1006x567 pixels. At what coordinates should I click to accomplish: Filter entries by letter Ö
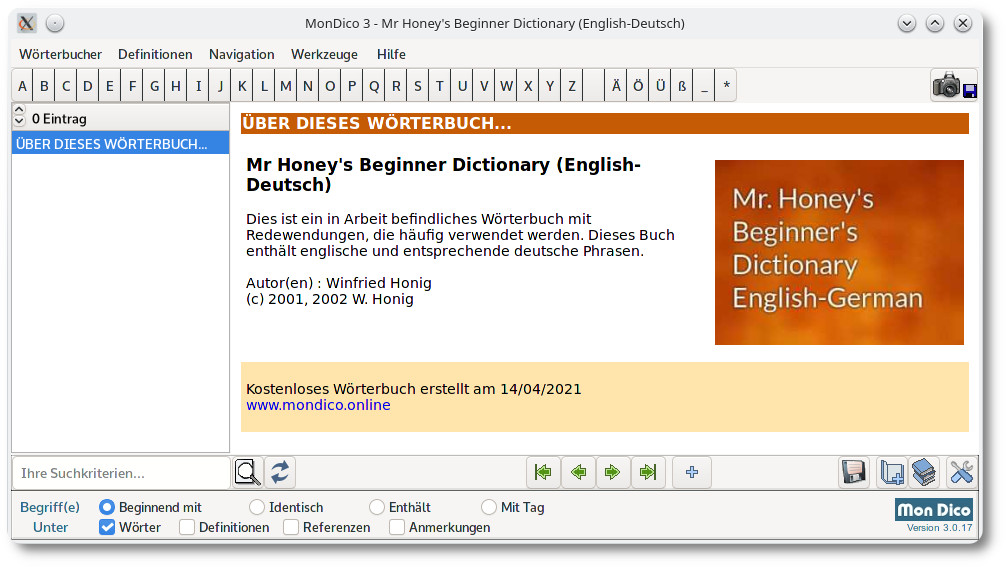(638, 86)
